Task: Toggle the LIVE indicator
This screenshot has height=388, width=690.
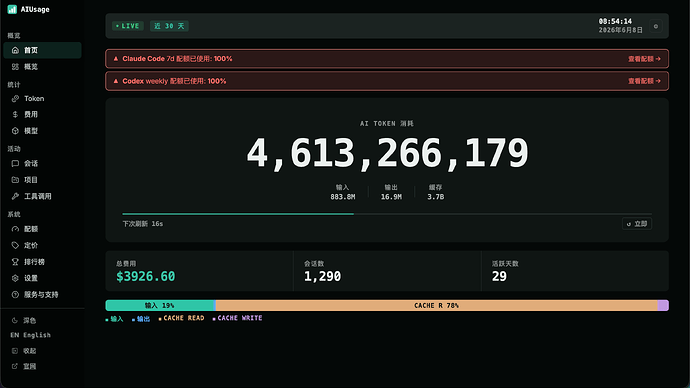Action: tap(128, 26)
